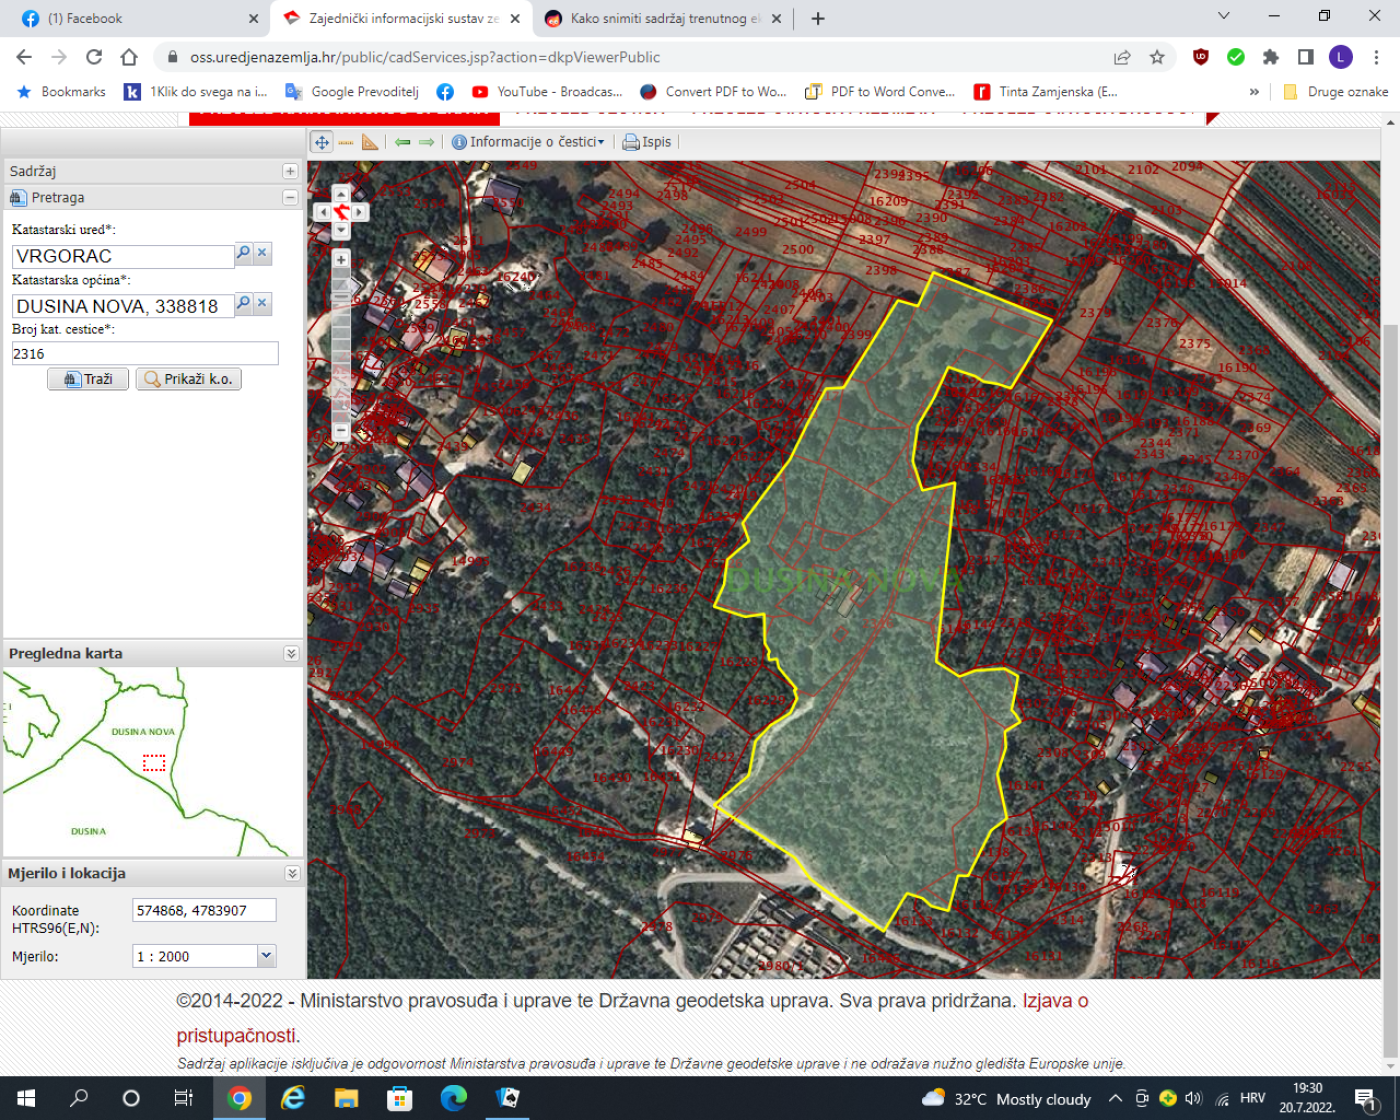The height and width of the screenshot is (1120, 1400).
Task: Collapse the Pregledna karta panel
Action: click(x=291, y=653)
